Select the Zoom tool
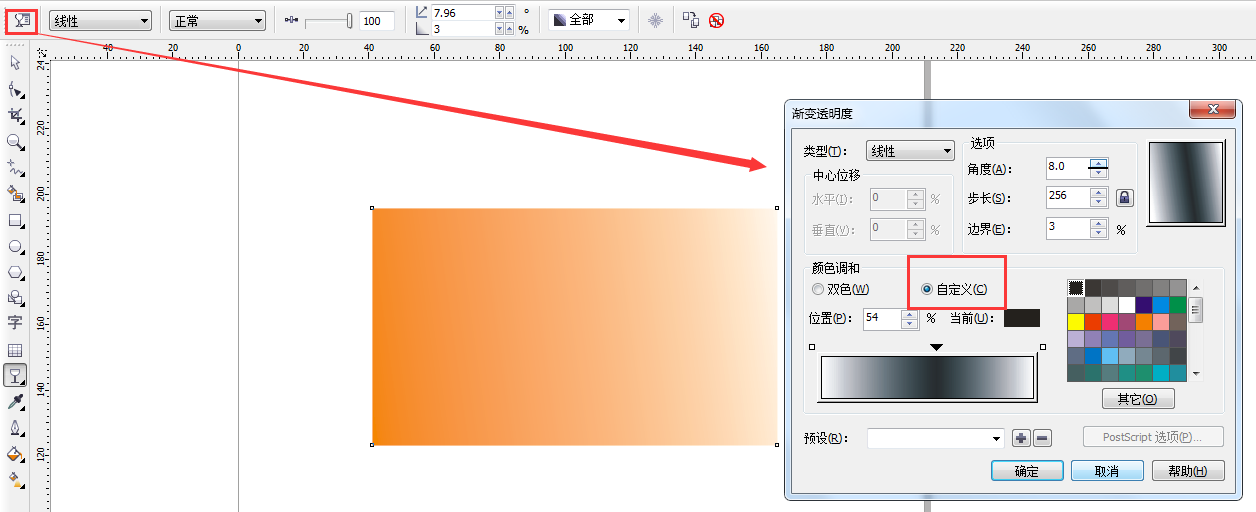 coord(15,142)
